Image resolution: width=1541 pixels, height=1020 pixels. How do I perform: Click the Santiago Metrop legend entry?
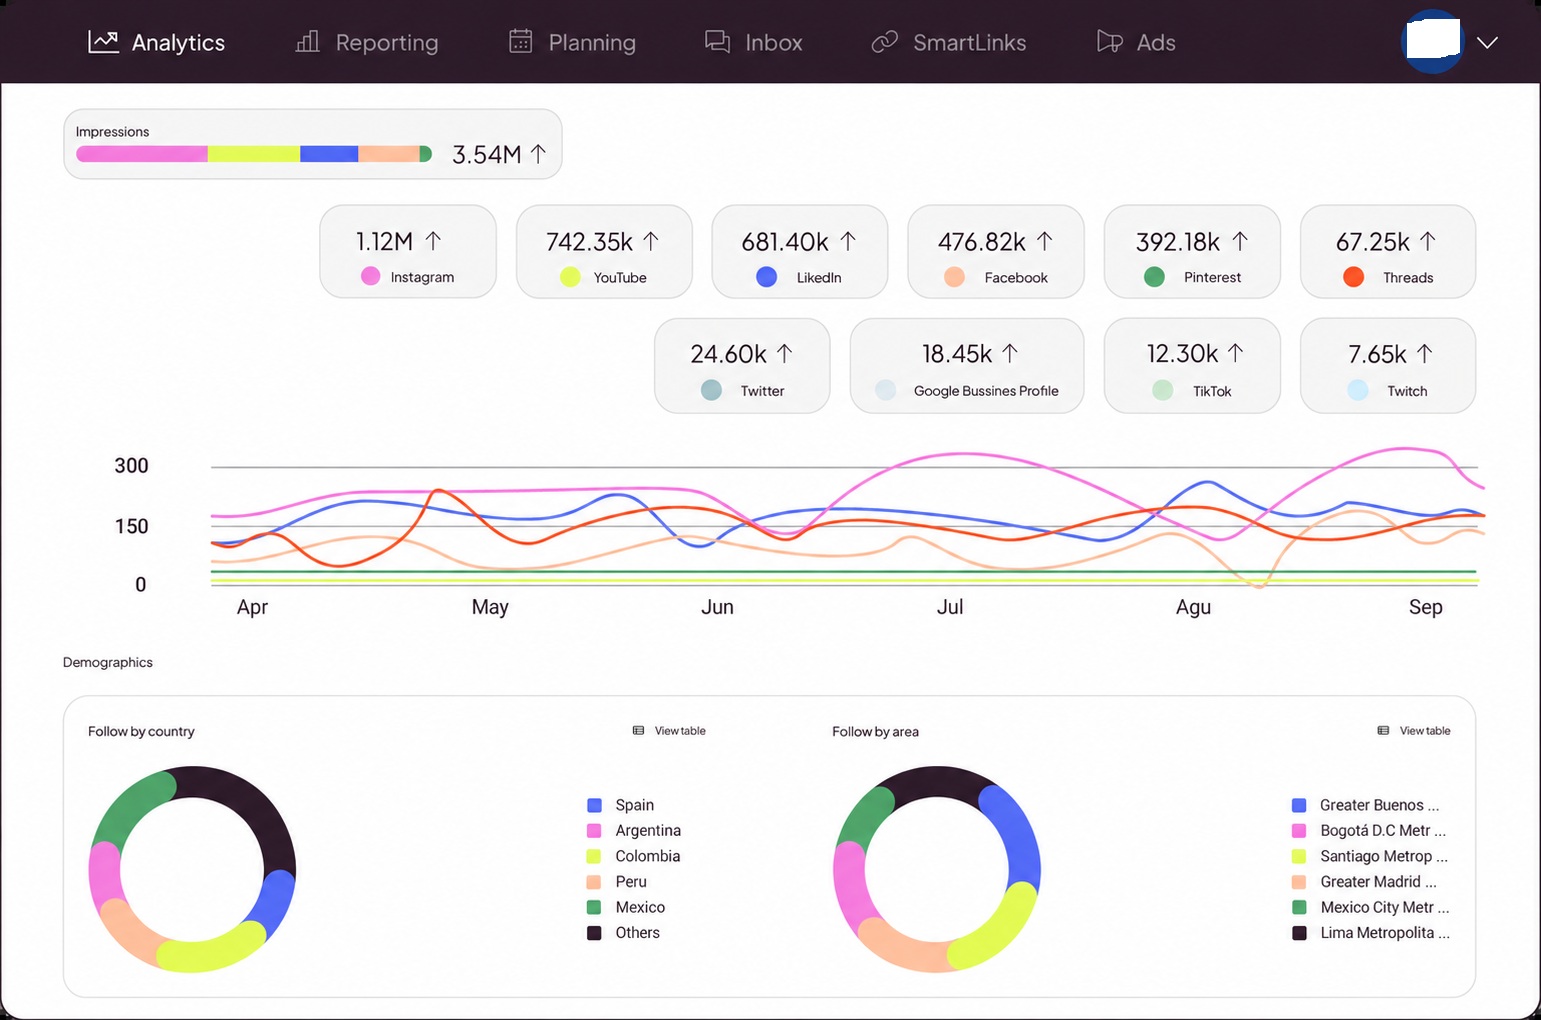tap(1370, 856)
